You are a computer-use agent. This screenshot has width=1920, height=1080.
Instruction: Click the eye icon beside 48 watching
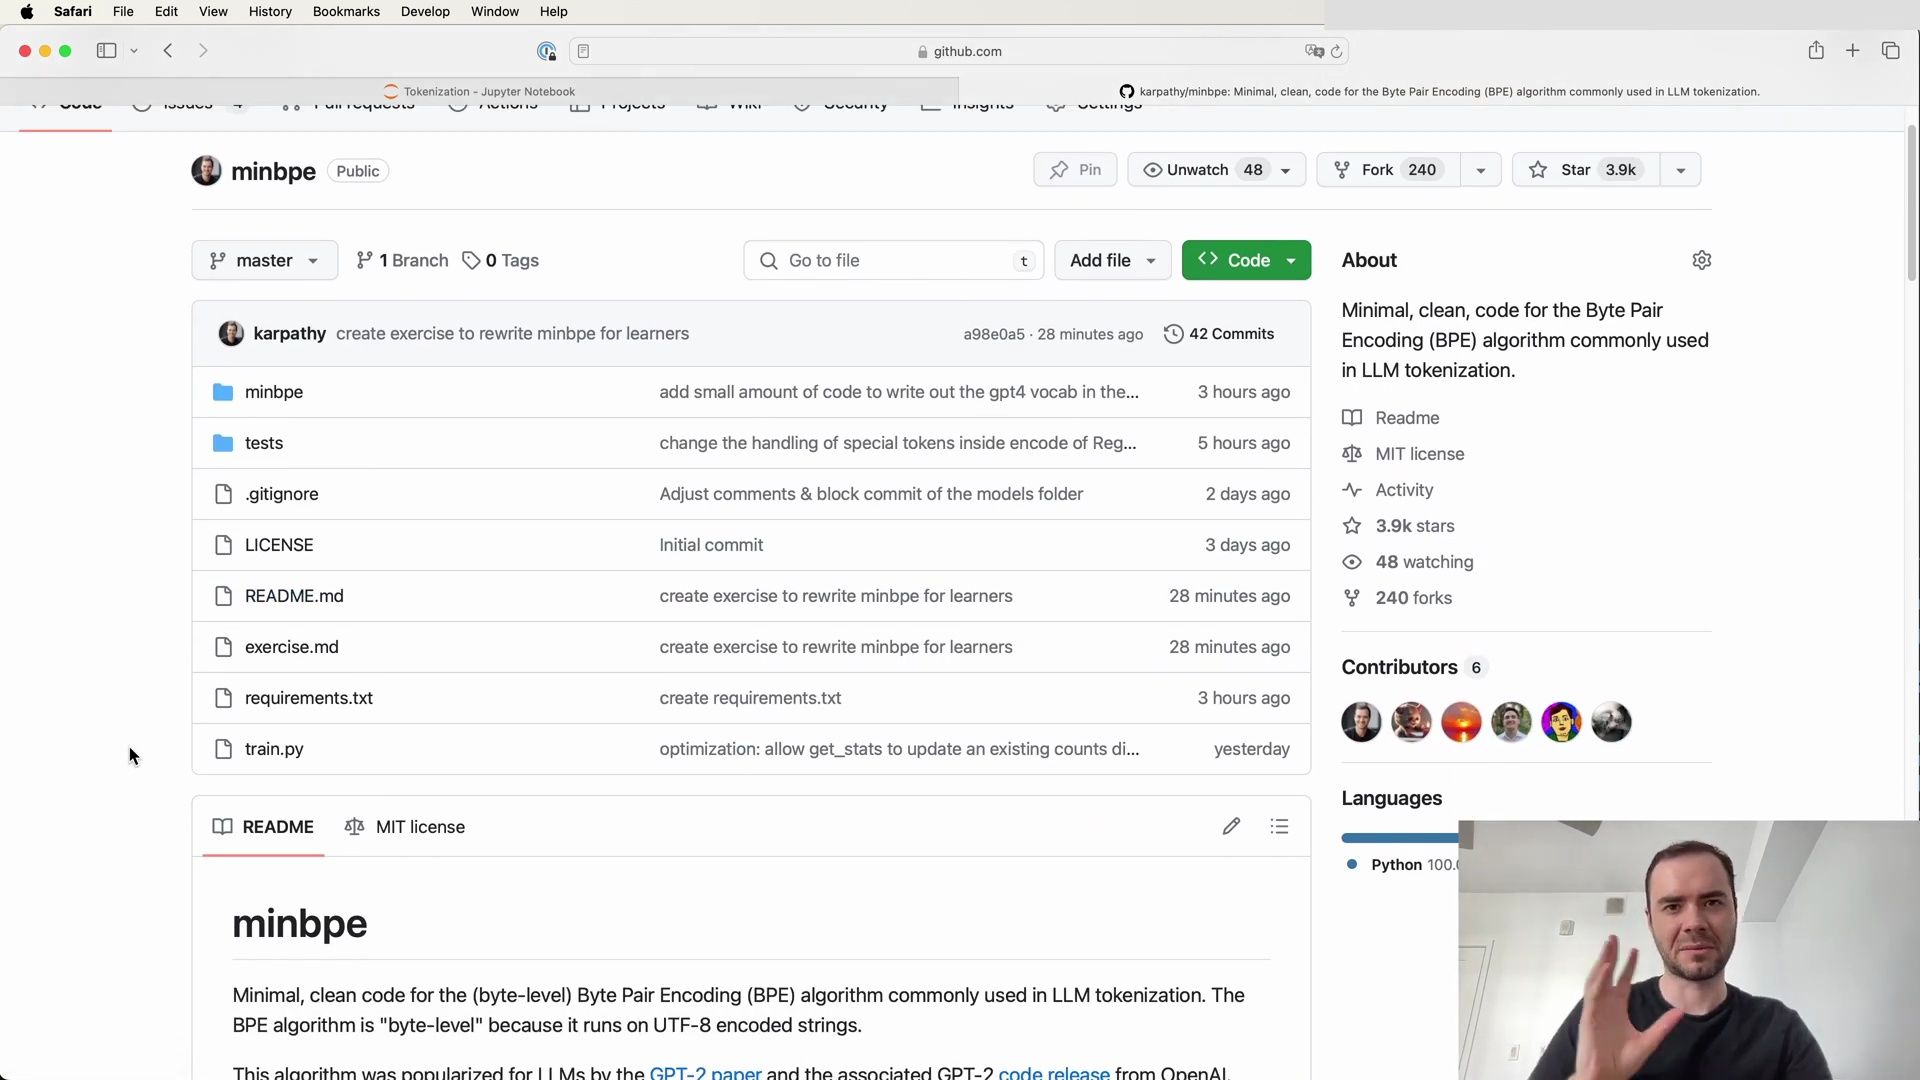click(1352, 562)
